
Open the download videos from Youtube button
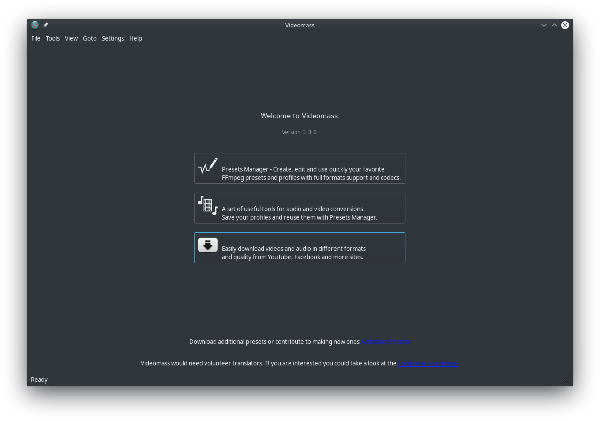(300, 248)
